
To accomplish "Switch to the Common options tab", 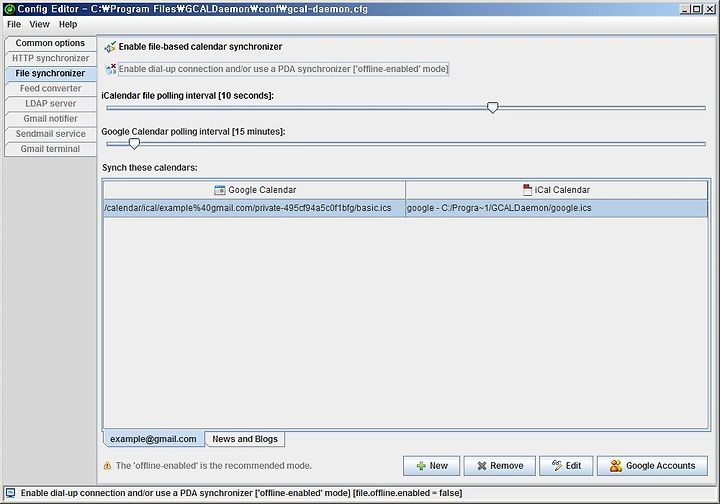I will (50, 43).
